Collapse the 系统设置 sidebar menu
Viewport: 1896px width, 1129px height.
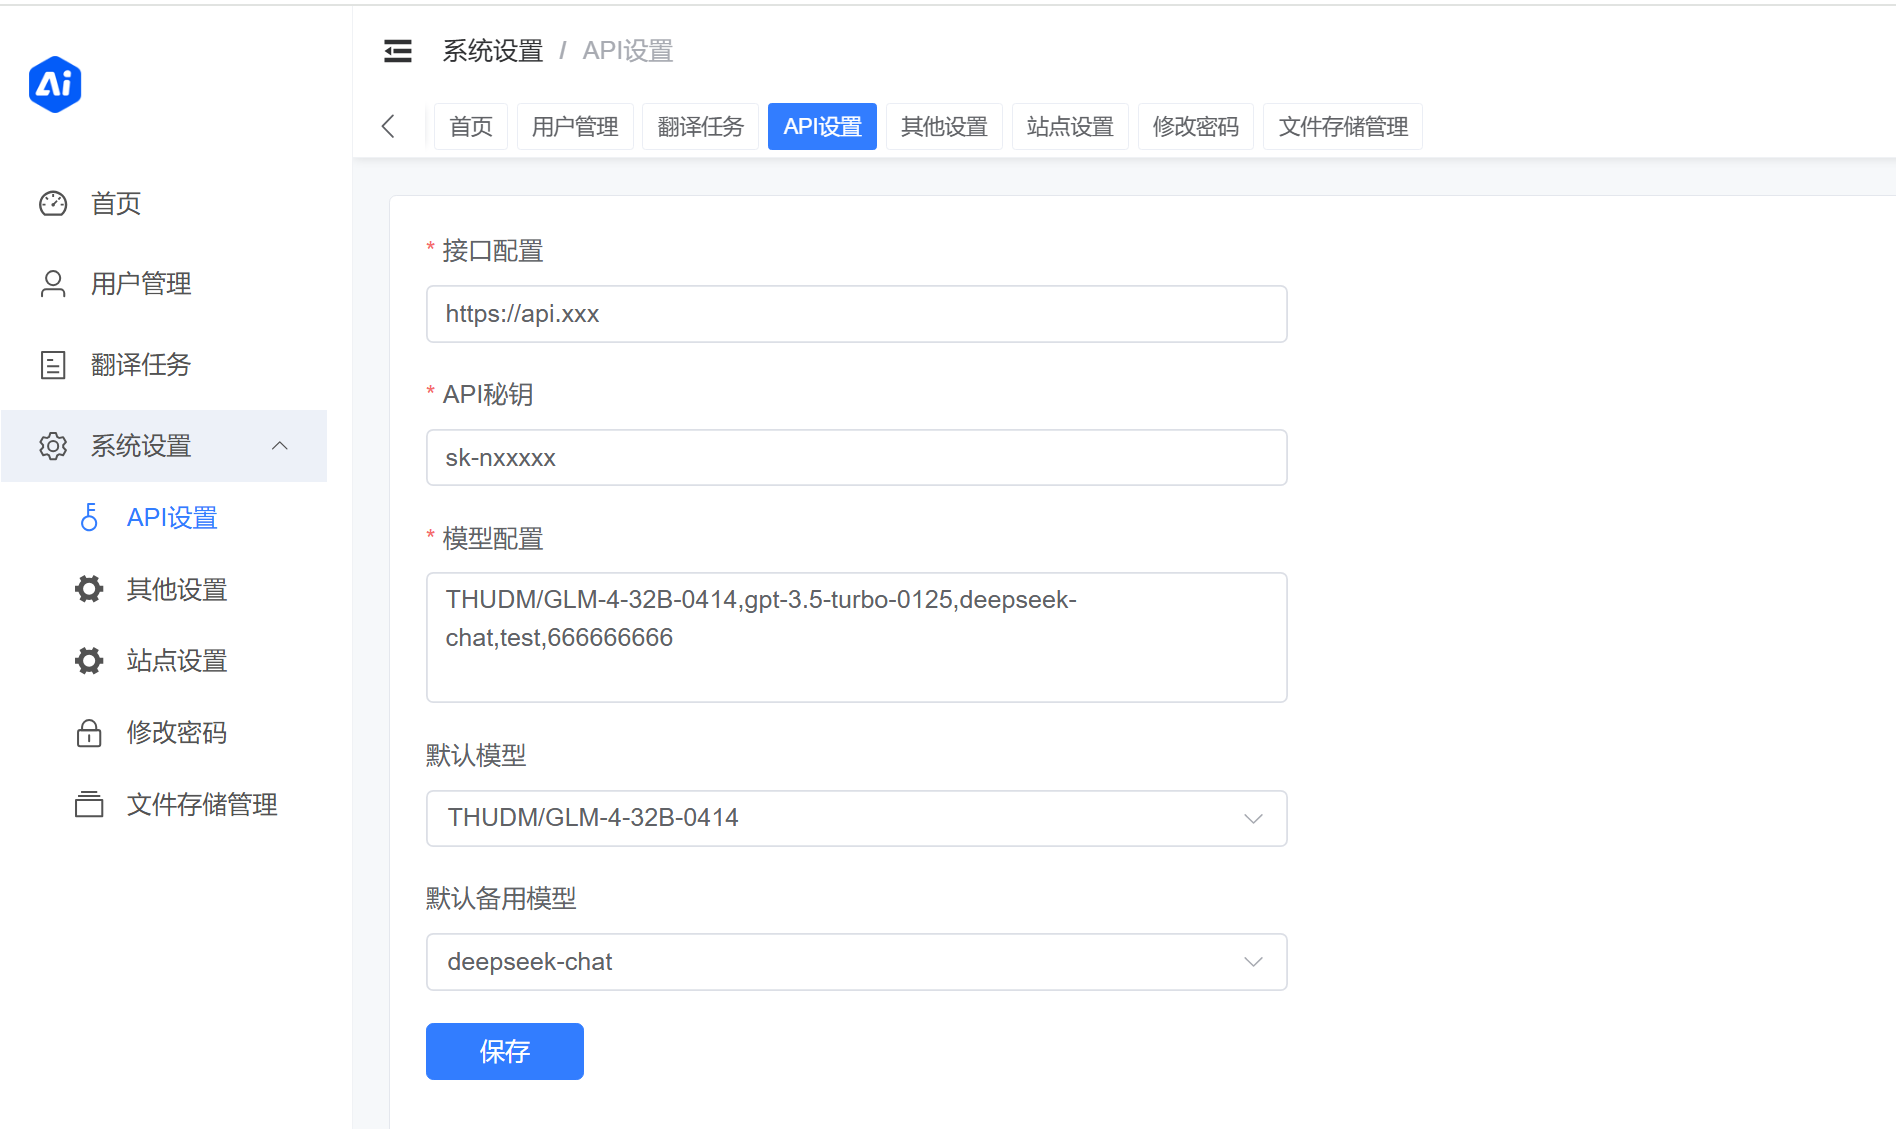click(x=280, y=446)
